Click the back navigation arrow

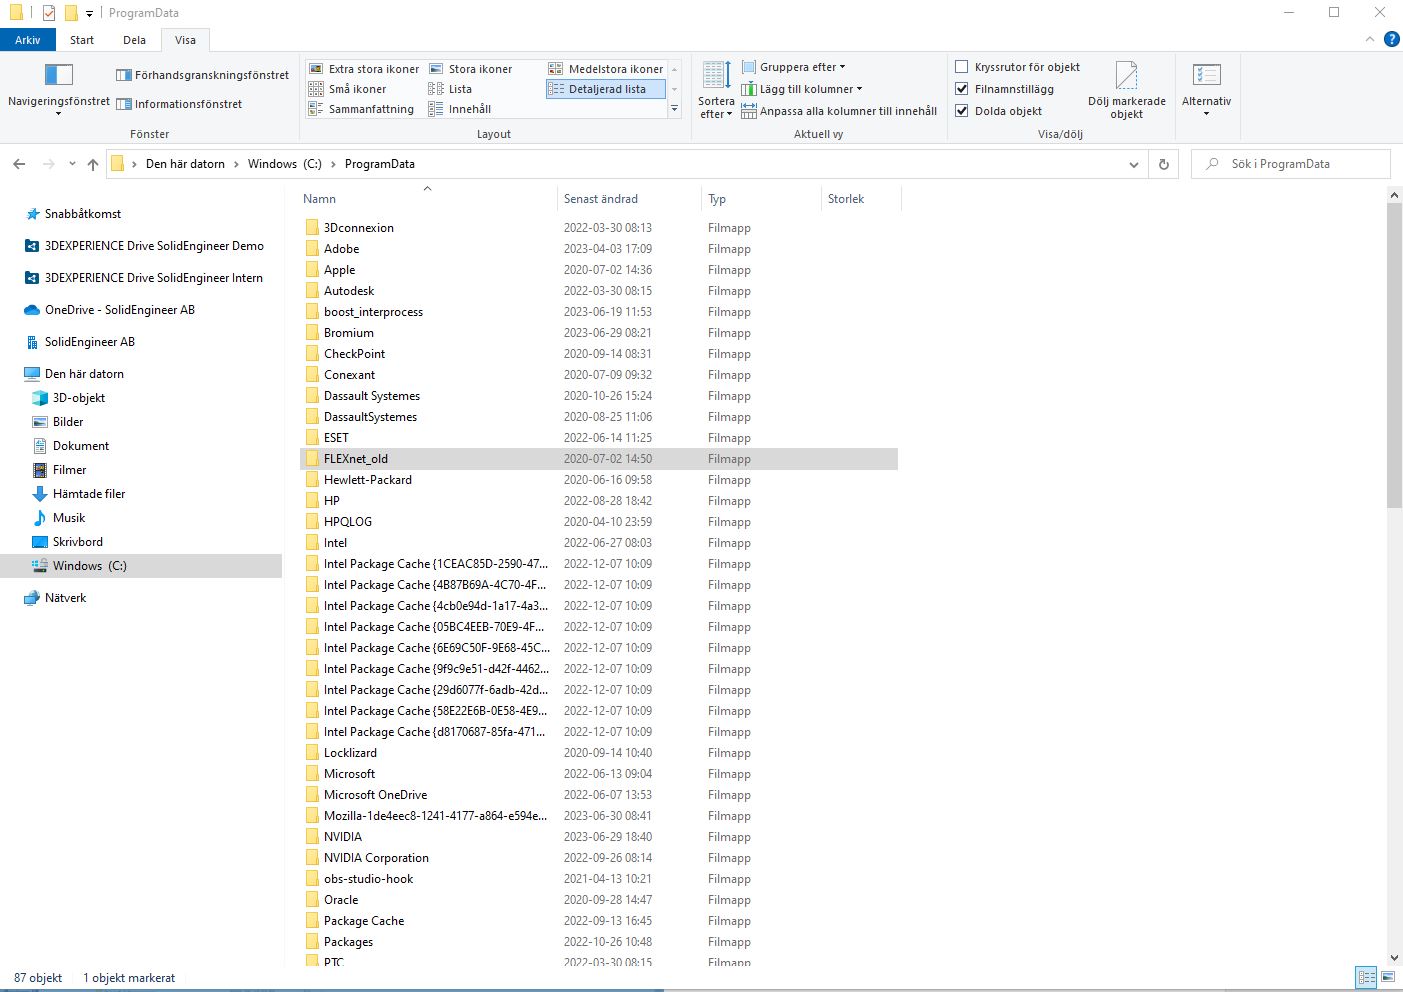tap(19, 164)
